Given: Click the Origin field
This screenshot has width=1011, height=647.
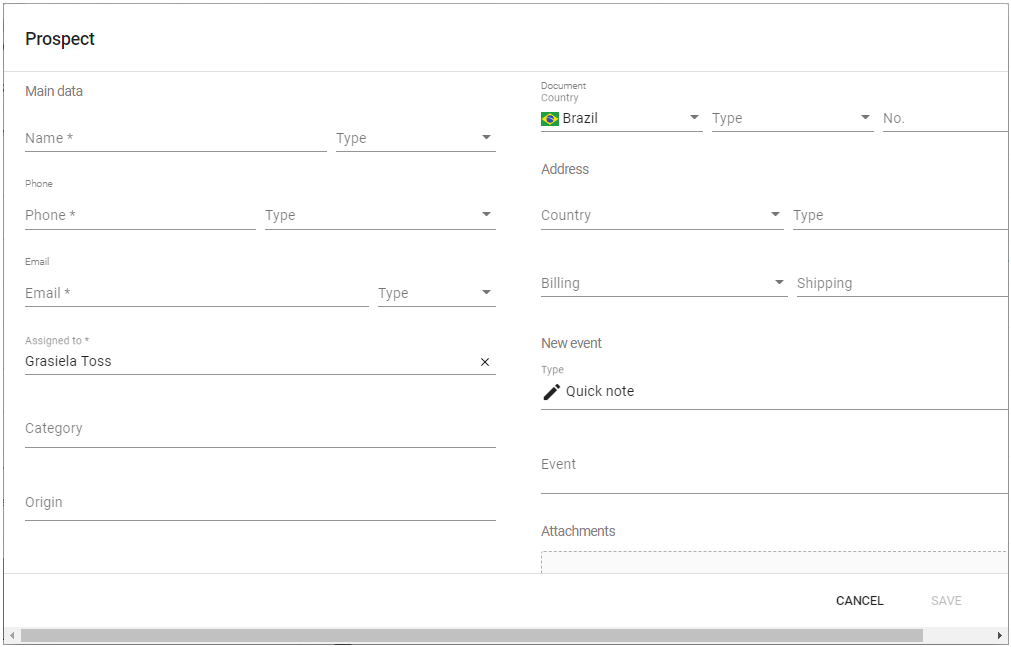Looking at the screenshot, I should (x=260, y=503).
